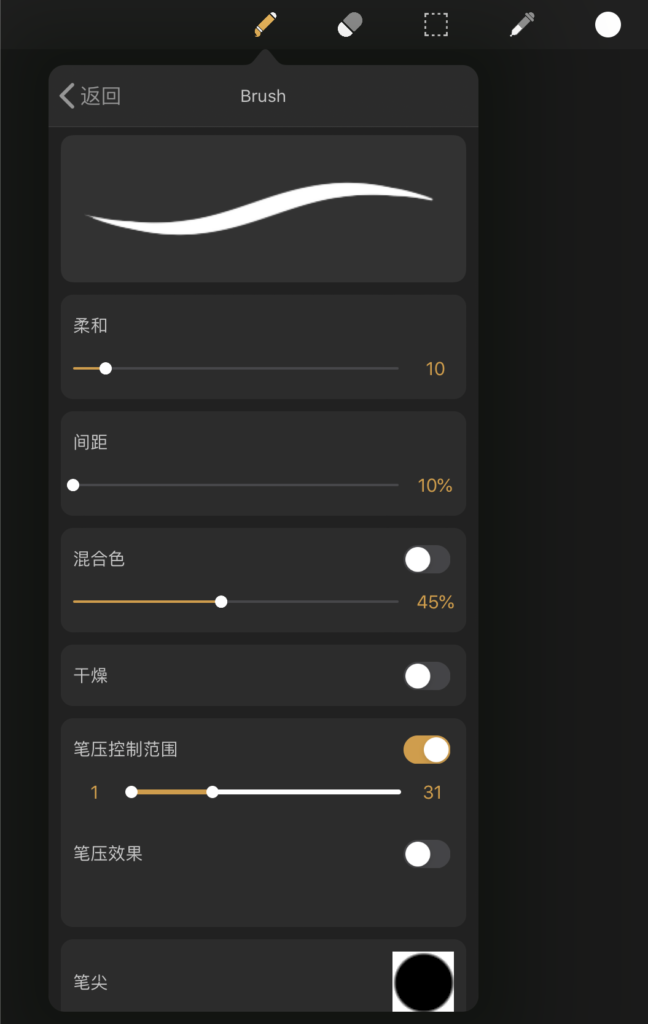The width and height of the screenshot is (648, 1024).
Task: Click the 间距 value 10%
Action: click(x=435, y=485)
